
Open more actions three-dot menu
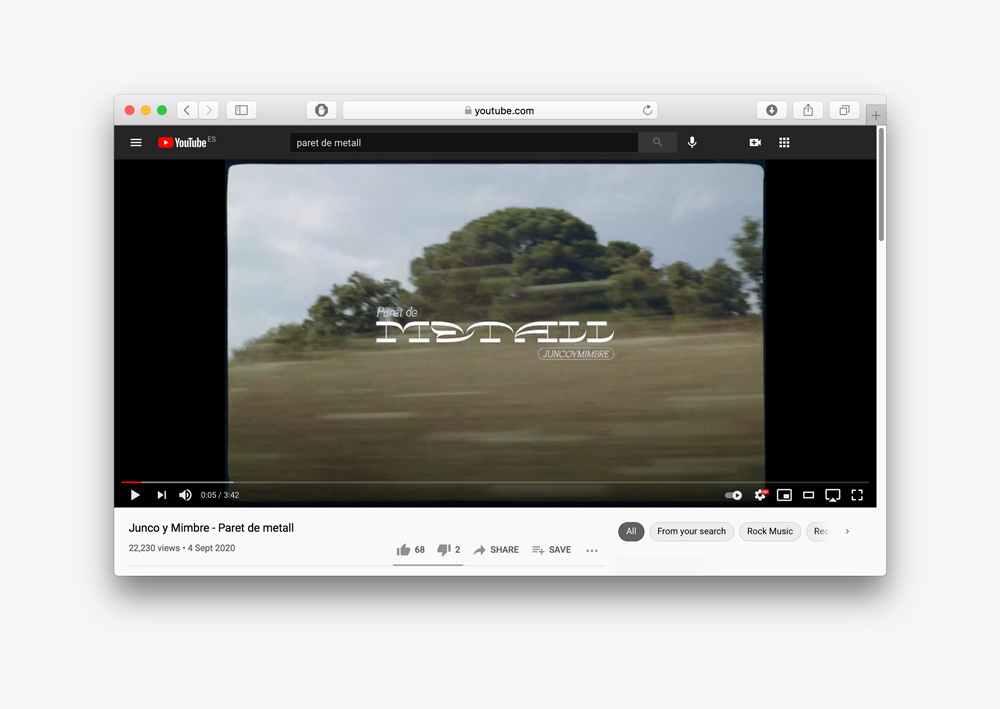pyautogui.click(x=592, y=550)
